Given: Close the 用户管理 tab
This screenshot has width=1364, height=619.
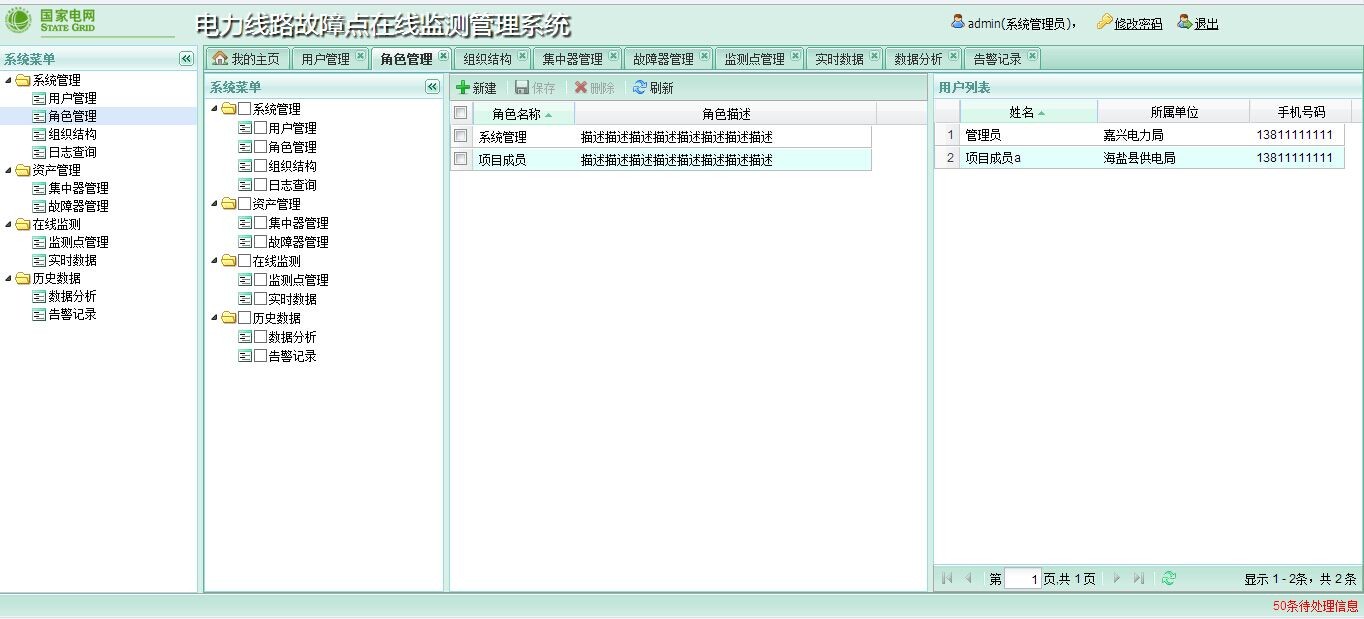Looking at the screenshot, I should [x=360, y=57].
